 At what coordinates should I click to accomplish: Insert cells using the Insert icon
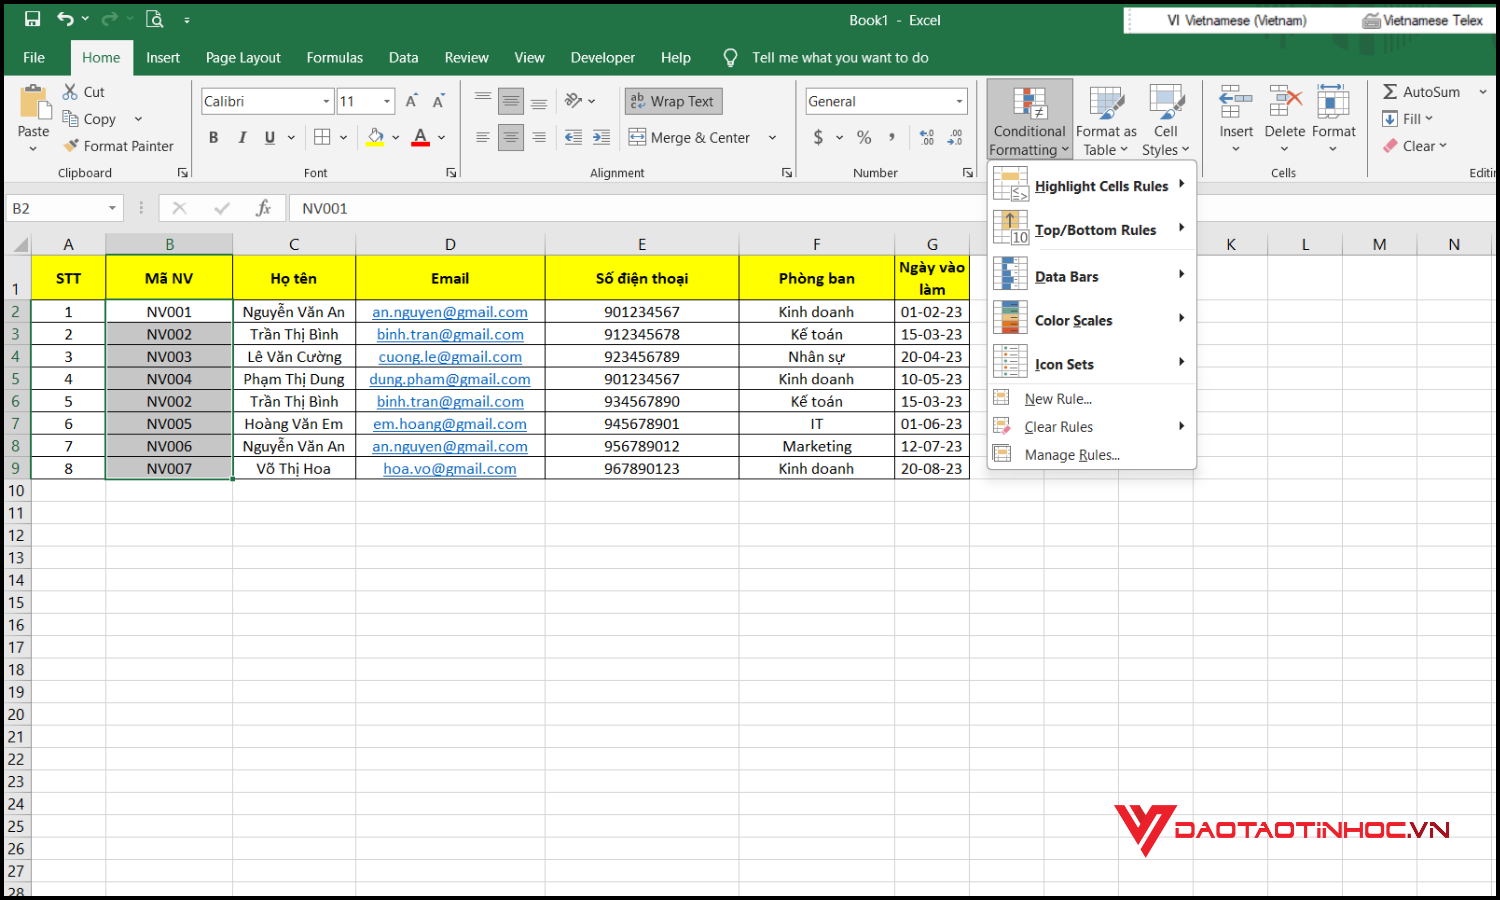pos(1236,101)
